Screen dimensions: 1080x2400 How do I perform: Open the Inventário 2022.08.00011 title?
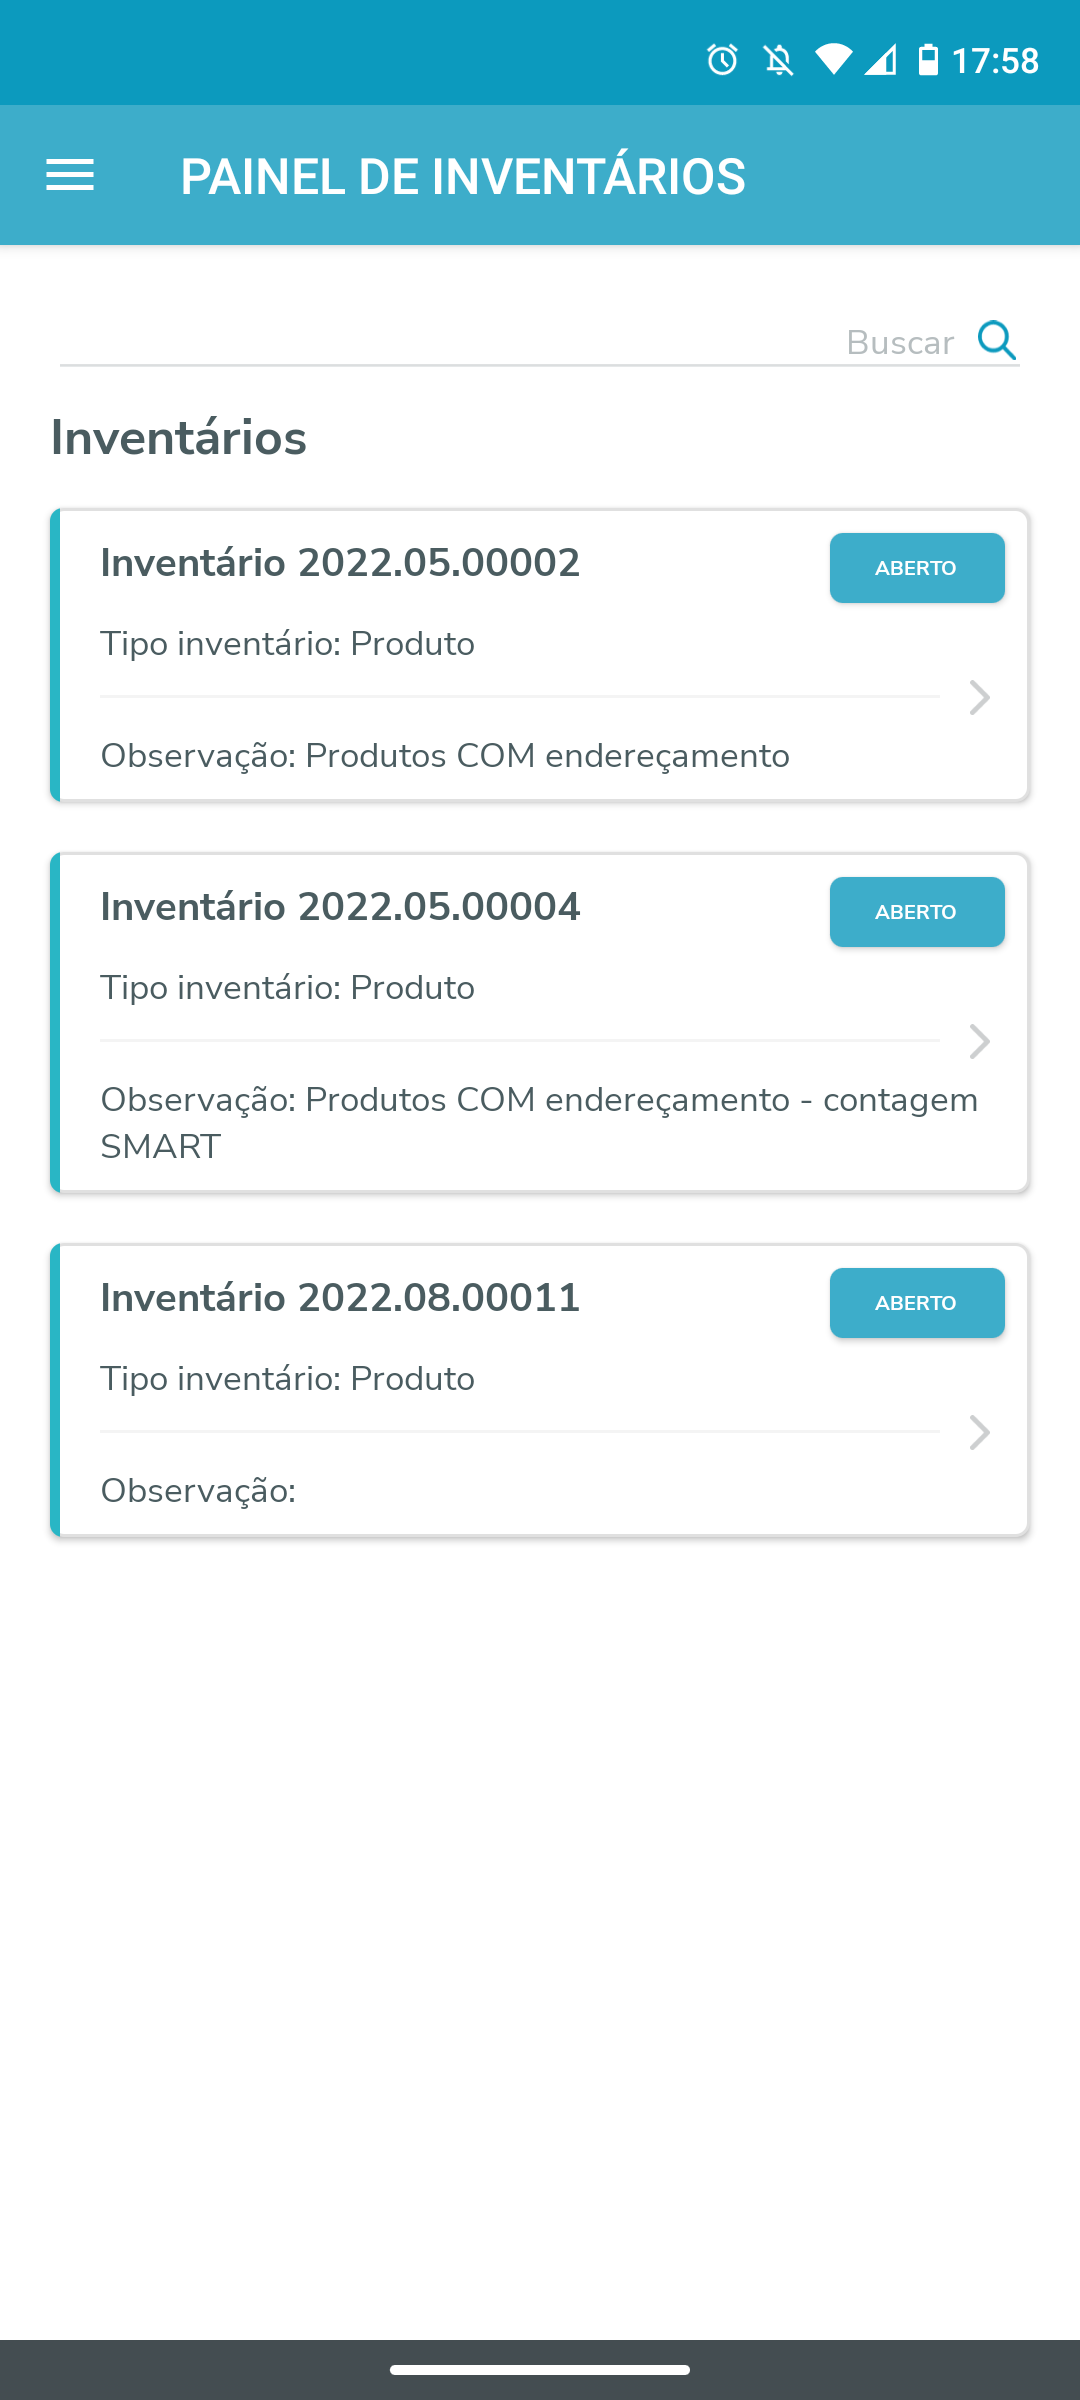(x=340, y=1298)
